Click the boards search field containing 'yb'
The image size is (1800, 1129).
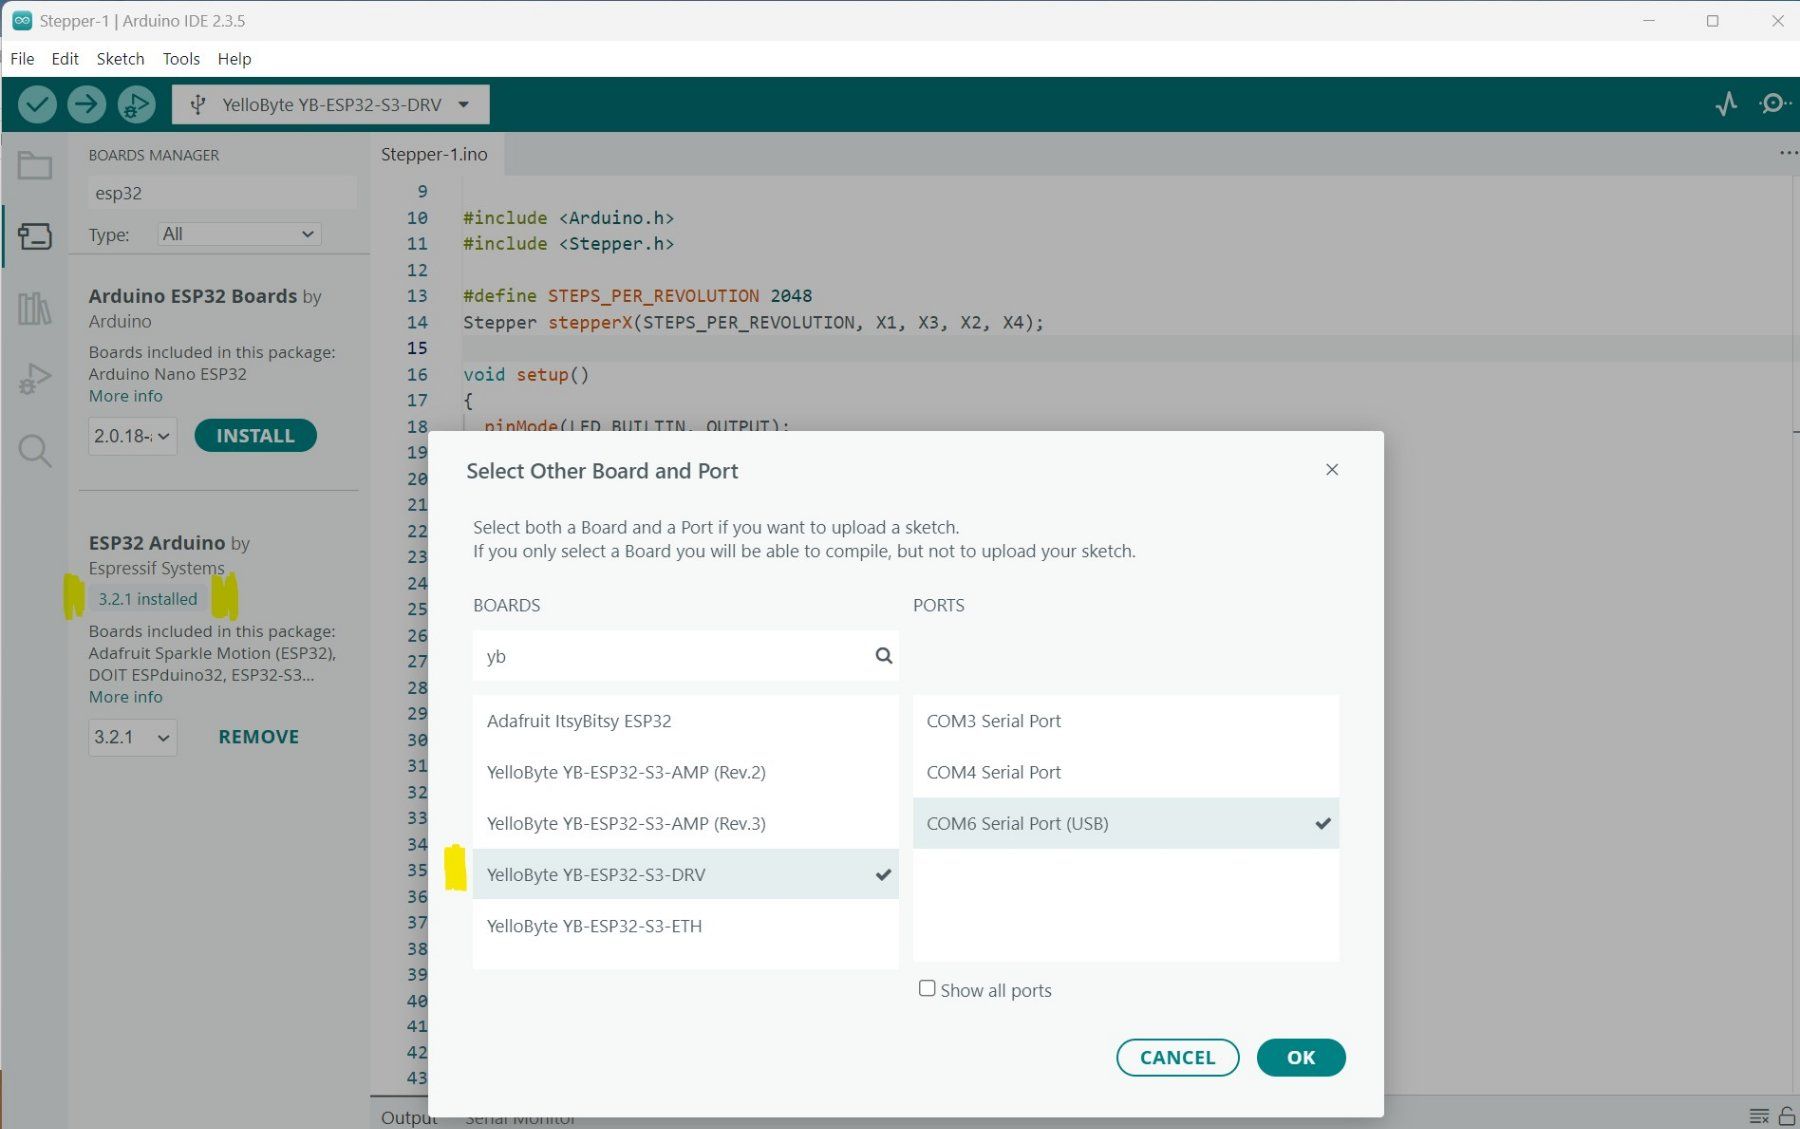(685, 656)
